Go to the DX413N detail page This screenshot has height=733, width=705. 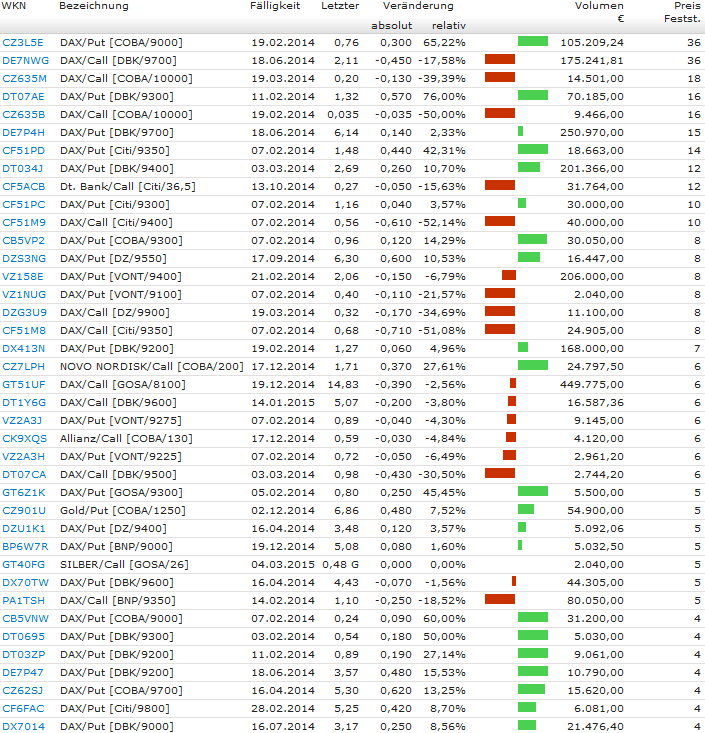pyautogui.click(x=24, y=349)
